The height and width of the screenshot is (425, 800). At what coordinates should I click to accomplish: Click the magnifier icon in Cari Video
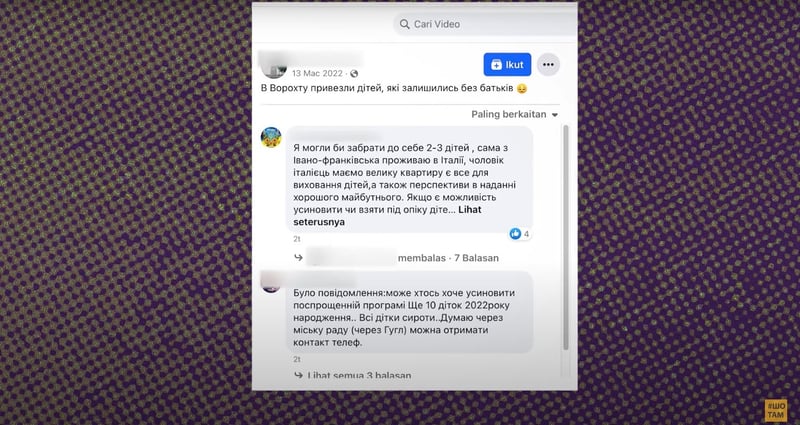pyautogui.click(x=405, y=24)
